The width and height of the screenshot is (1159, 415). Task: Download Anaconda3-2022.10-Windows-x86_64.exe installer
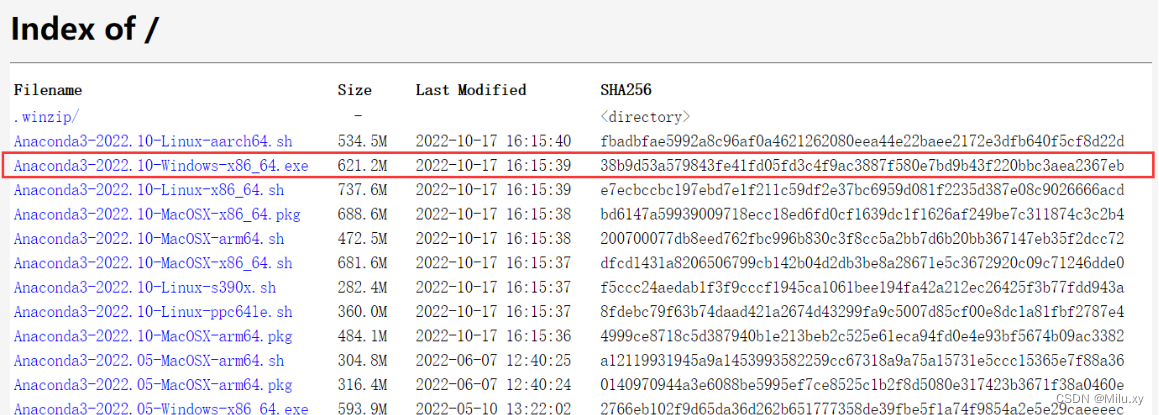point(160,166)
